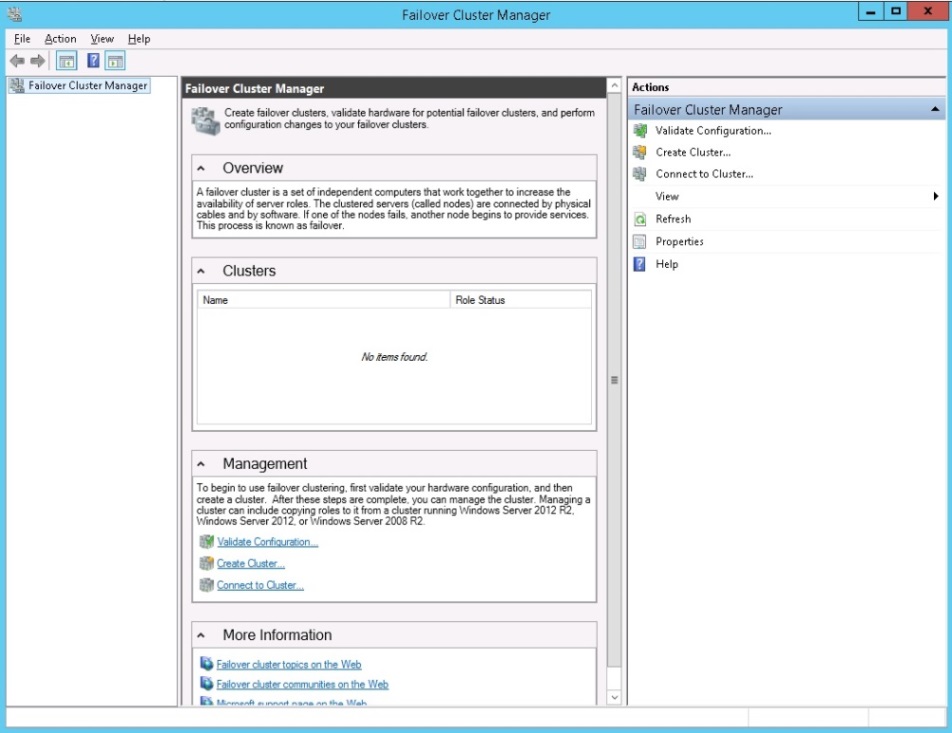Click the Refresh icon in Actions pane

[640, 219]
